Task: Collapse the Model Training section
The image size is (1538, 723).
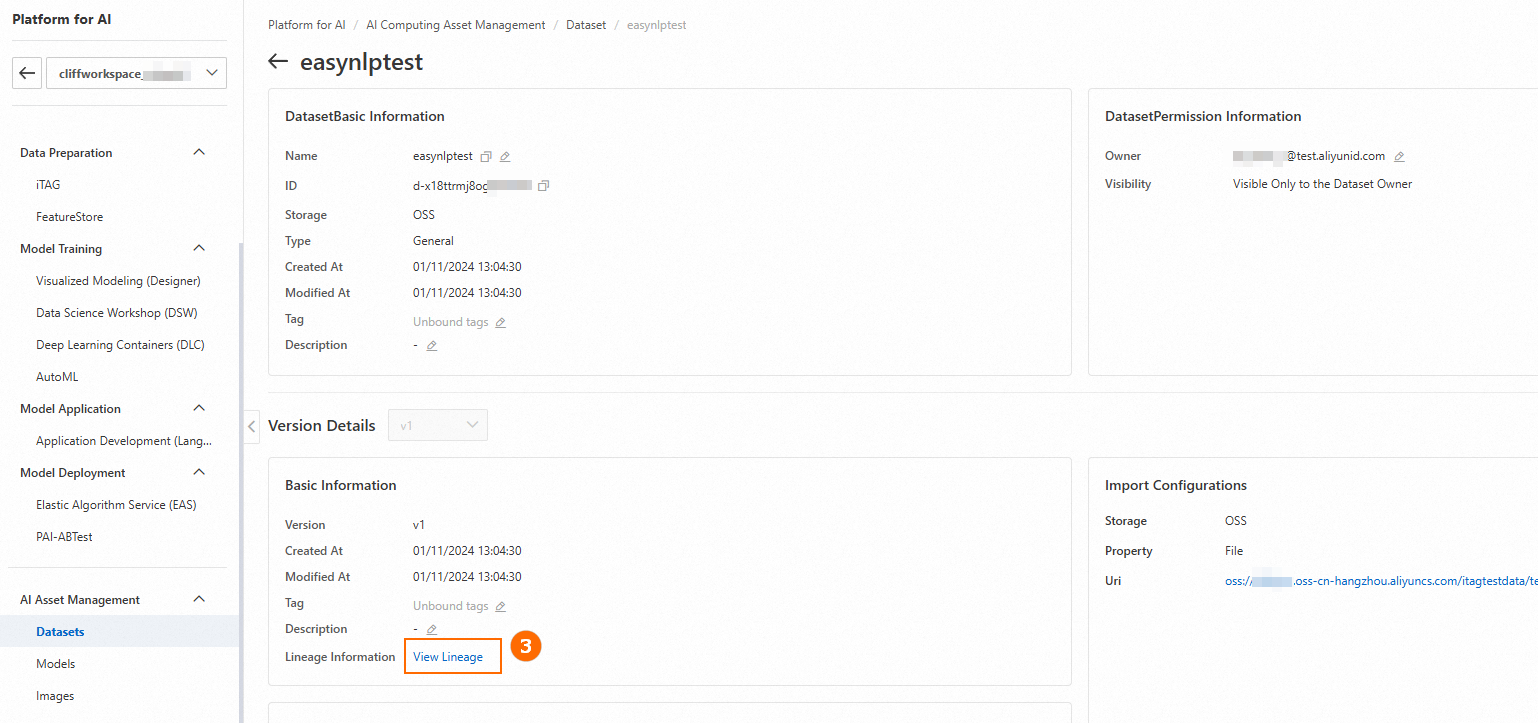Action: coord(199,249)
